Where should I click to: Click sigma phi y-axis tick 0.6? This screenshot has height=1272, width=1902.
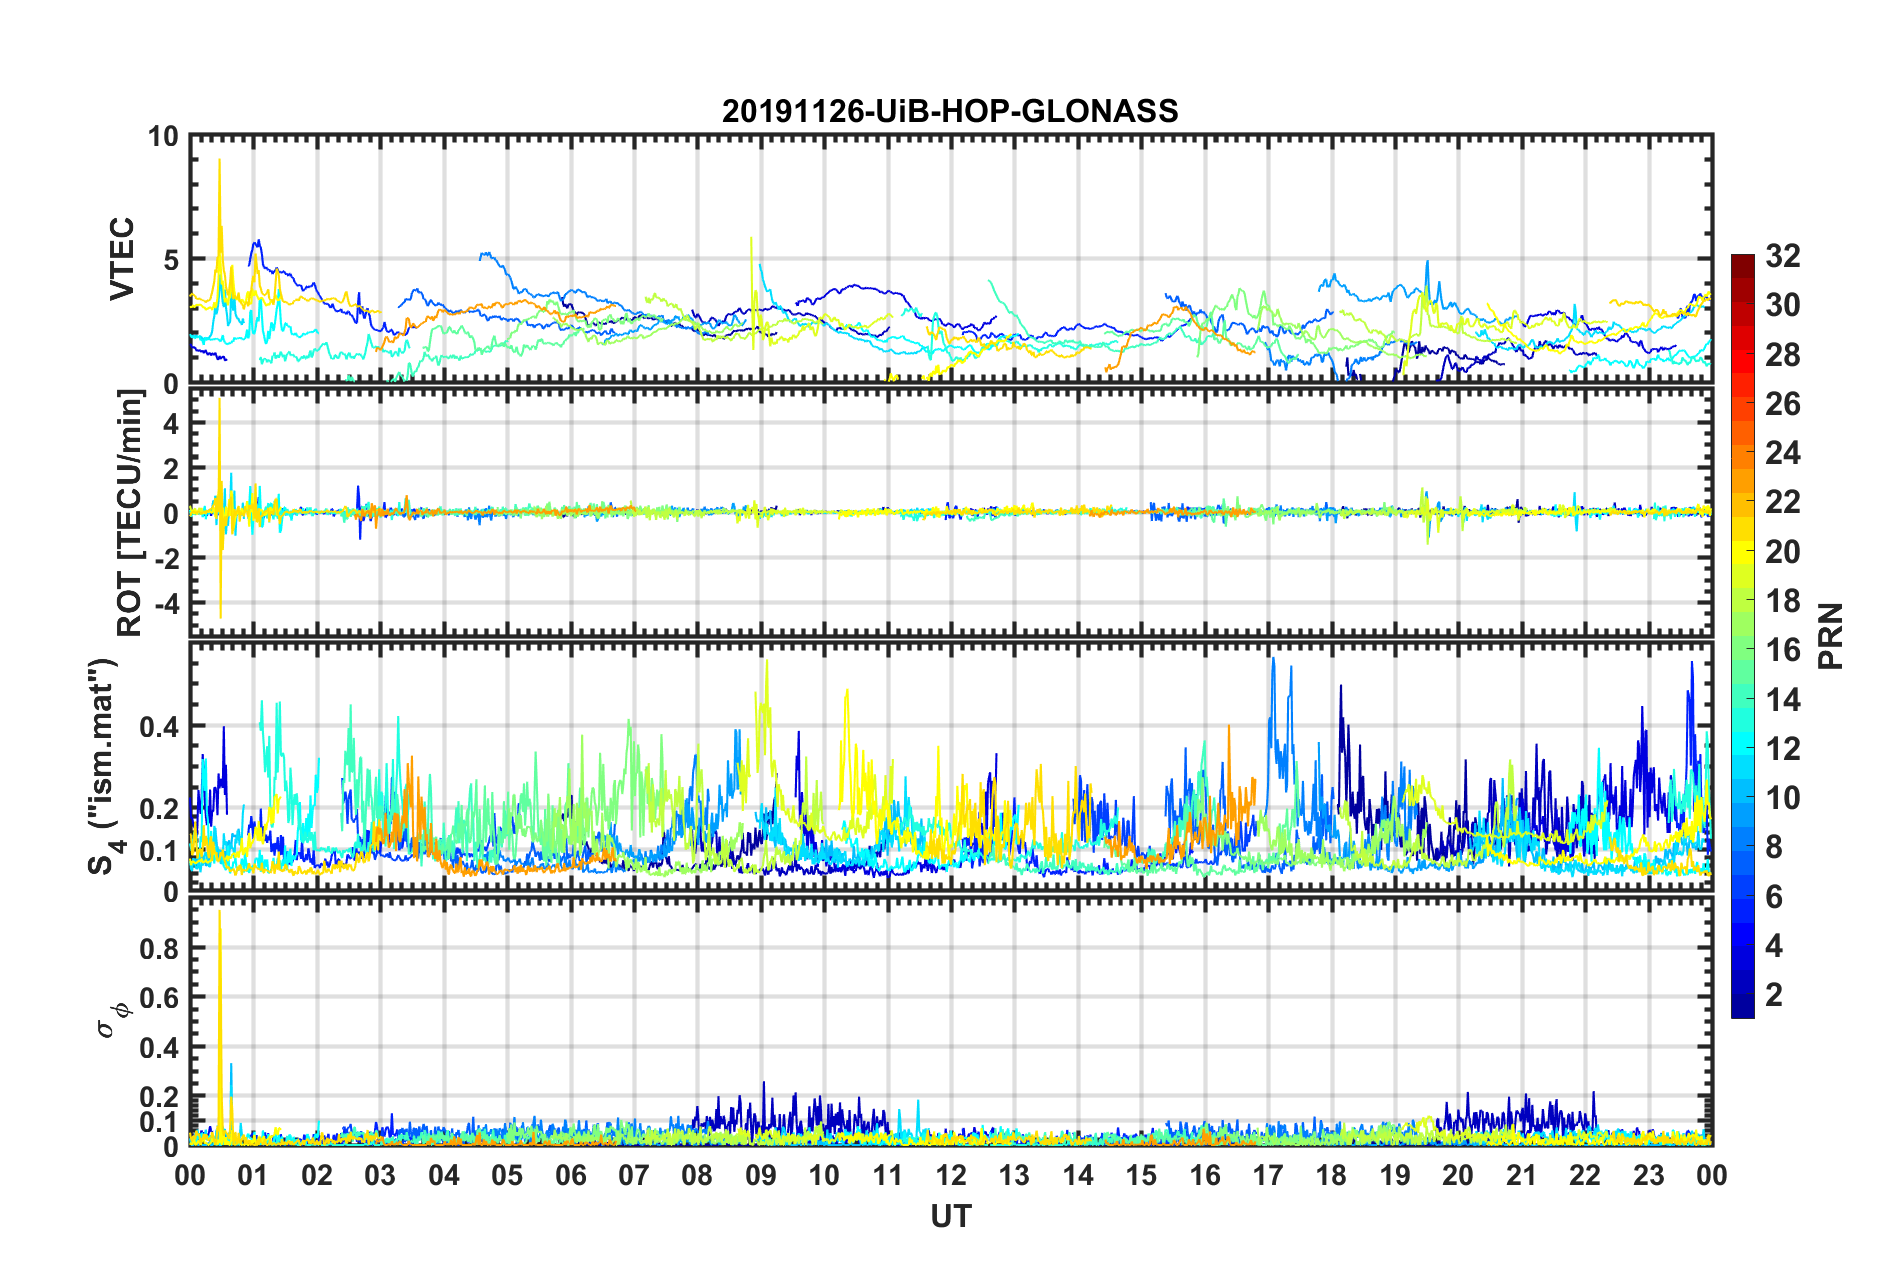[x=159, y=998]
